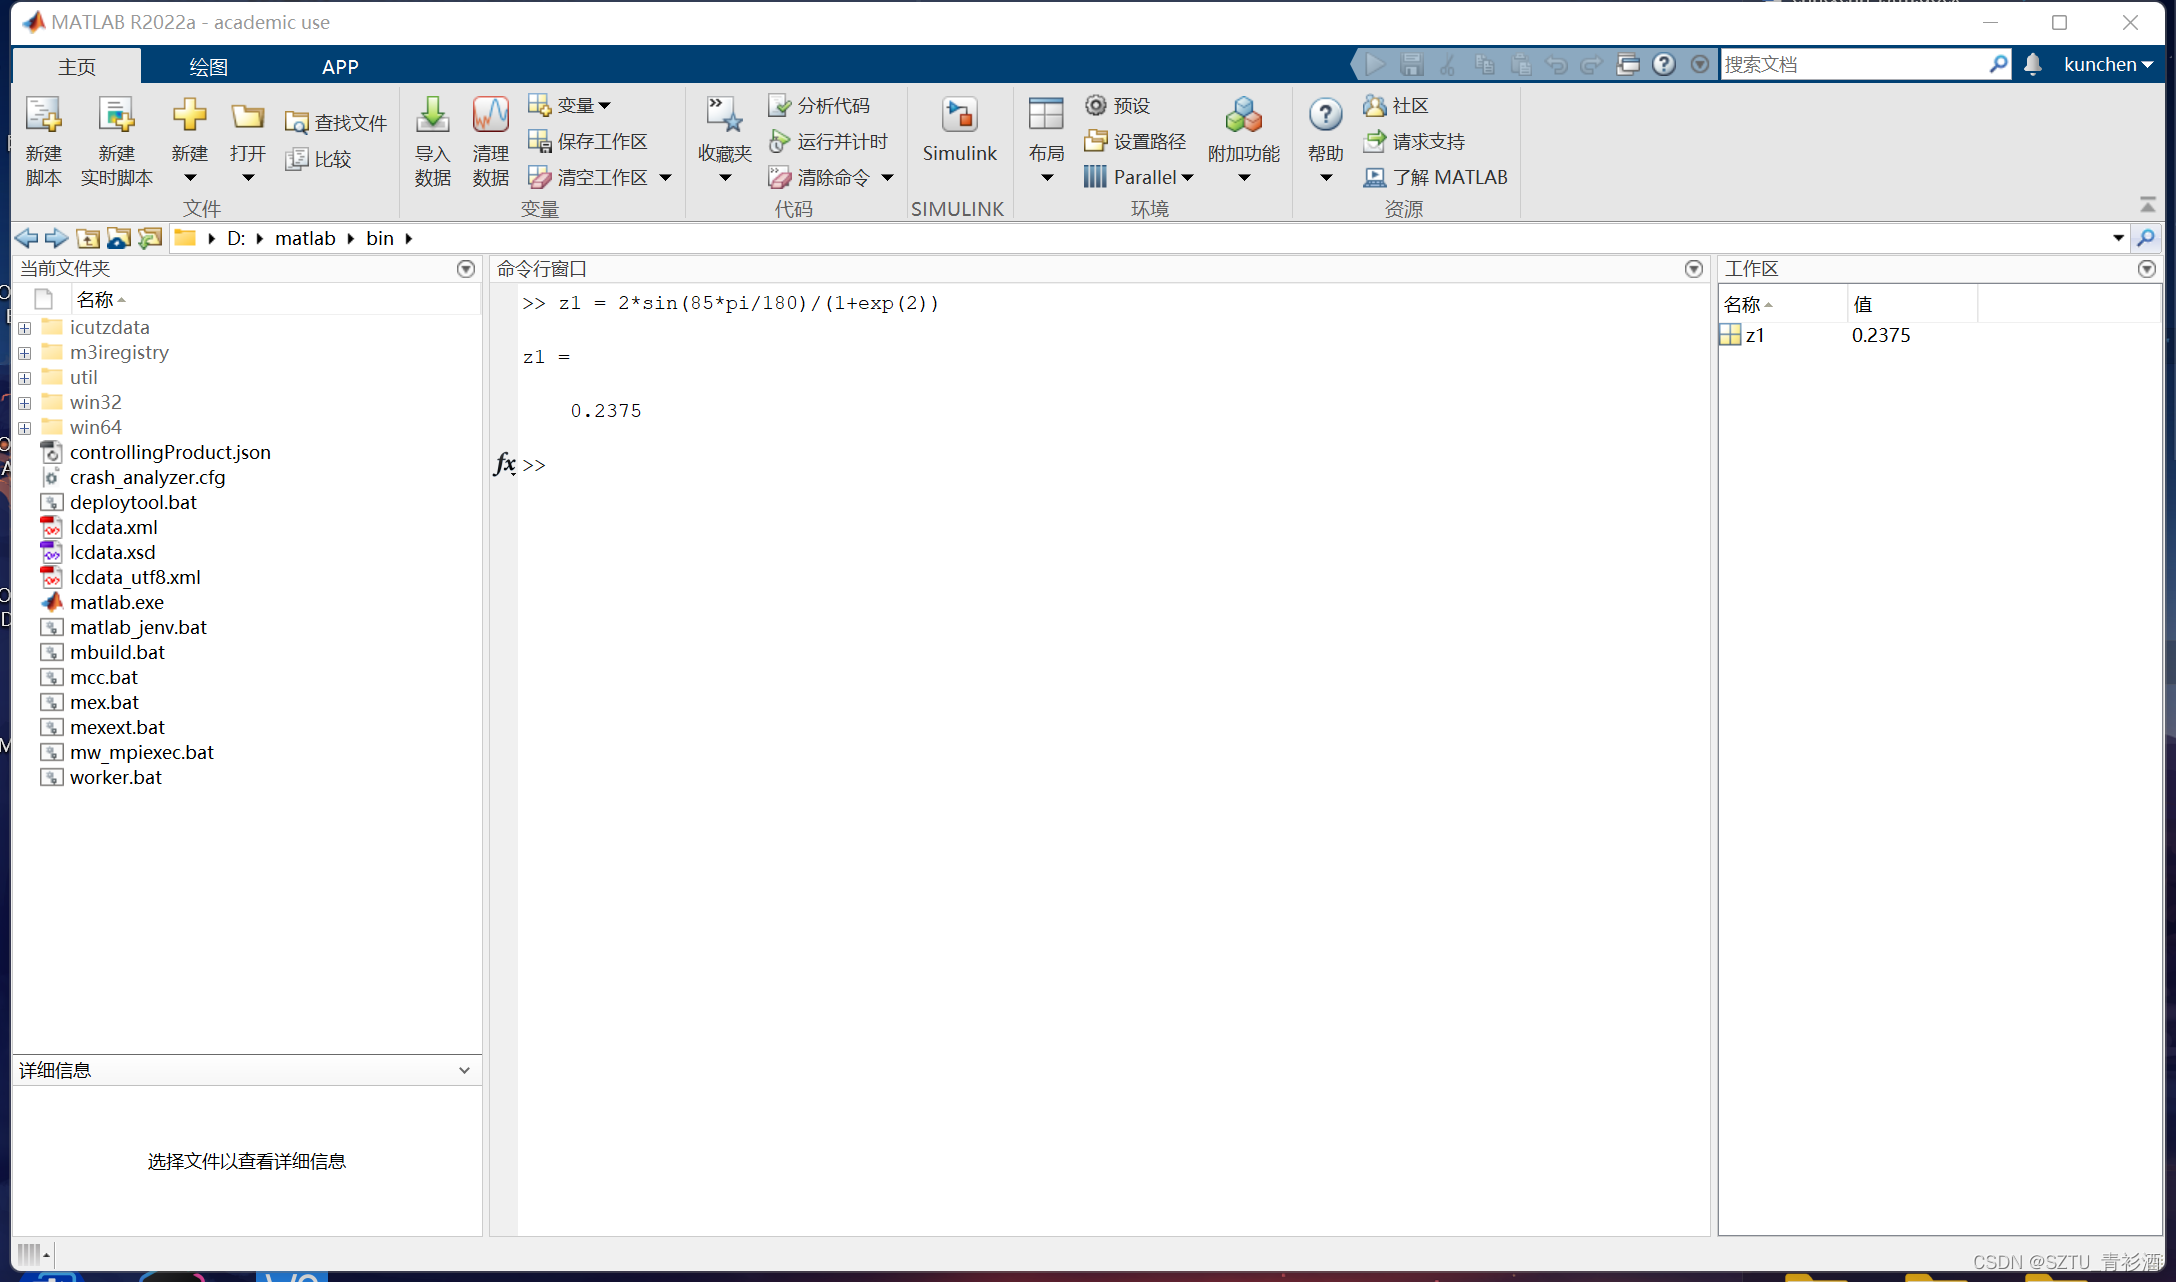
Task: Expand the win64 folder tree node
Action: 25,428
